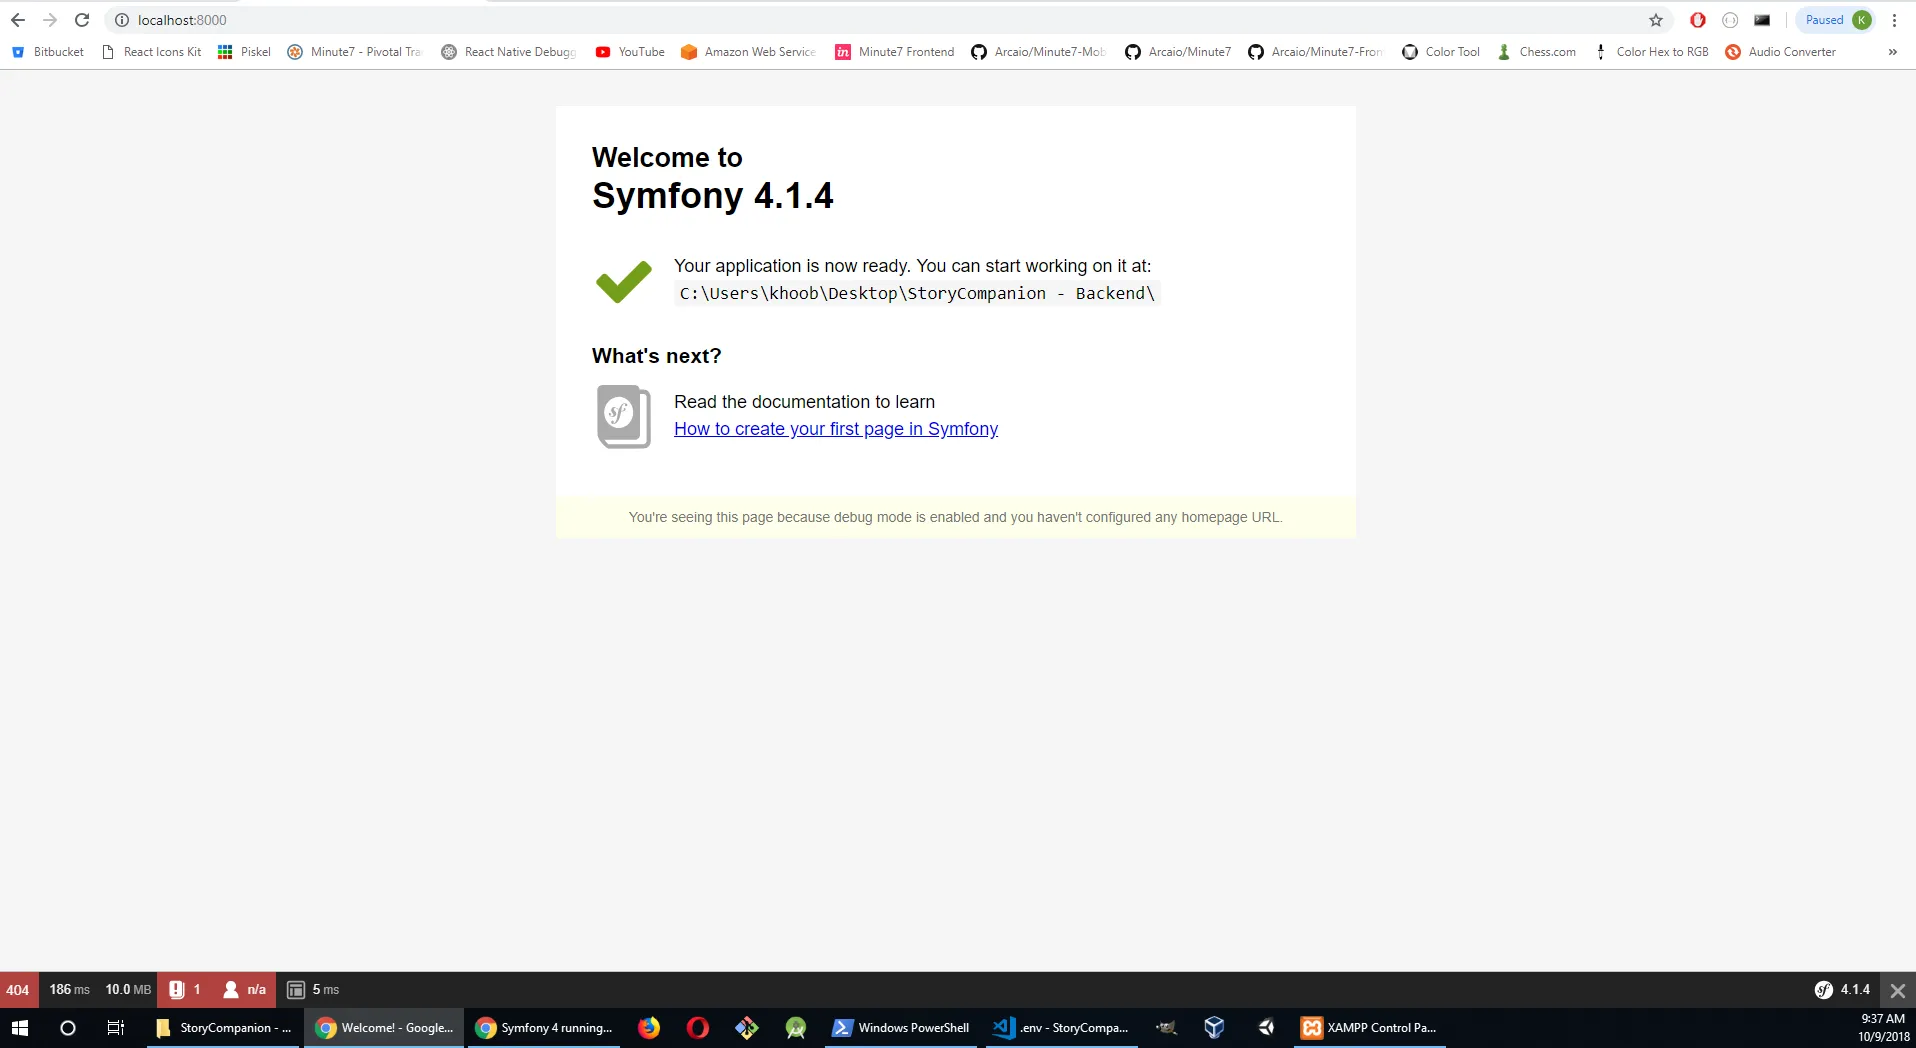
Task: Click the Symfony 4.1.4 version logo
Action: [1842, 990]
